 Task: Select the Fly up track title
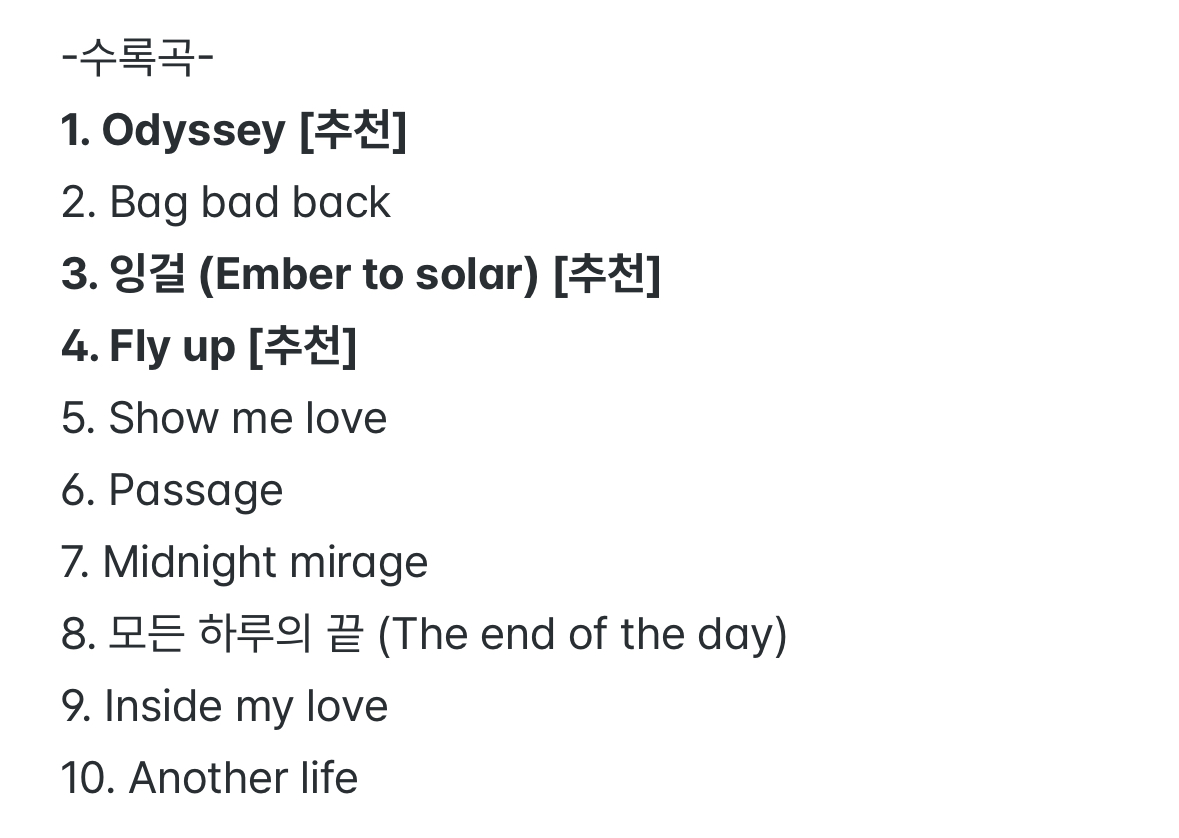pos(172,347)
